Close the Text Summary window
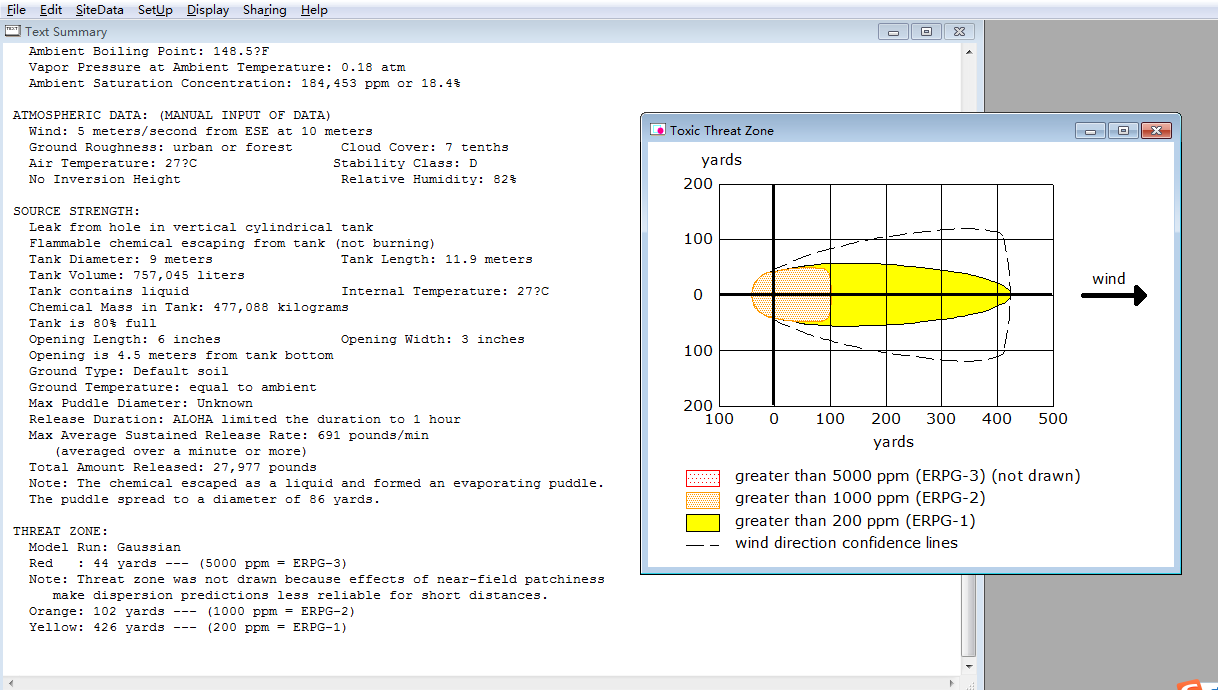The width and height of the screenshot is (1218, 690). click(x=959, y=32)
